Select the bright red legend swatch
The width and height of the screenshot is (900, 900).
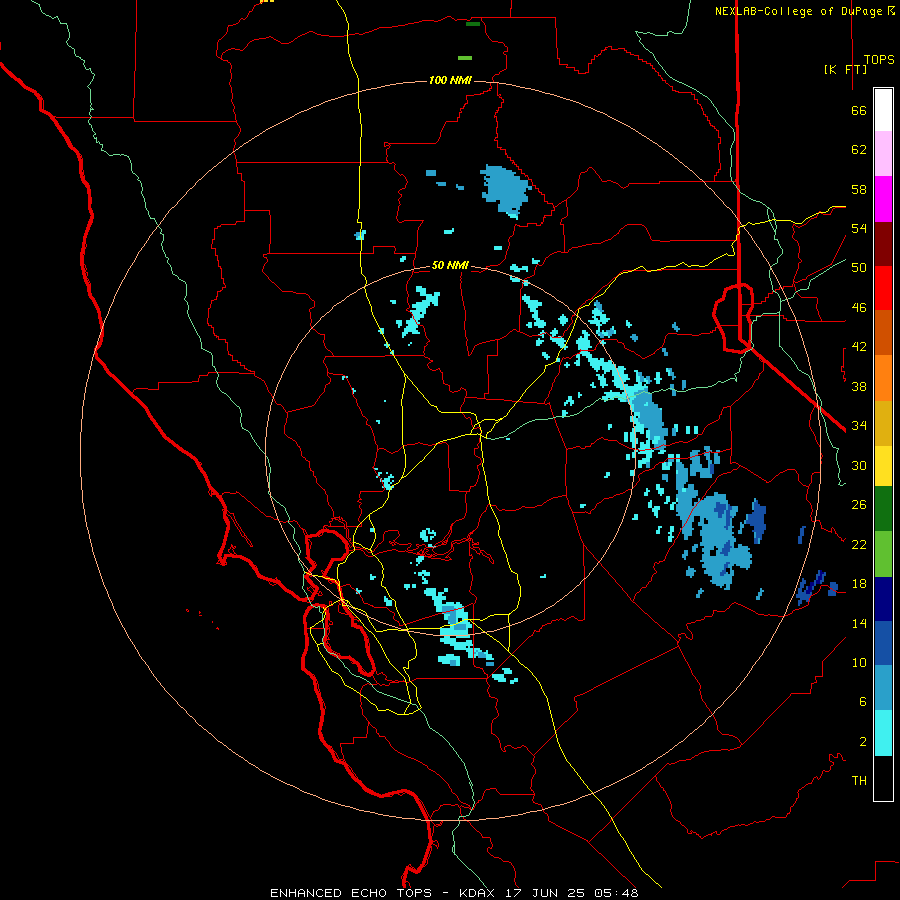pos(883,288)
